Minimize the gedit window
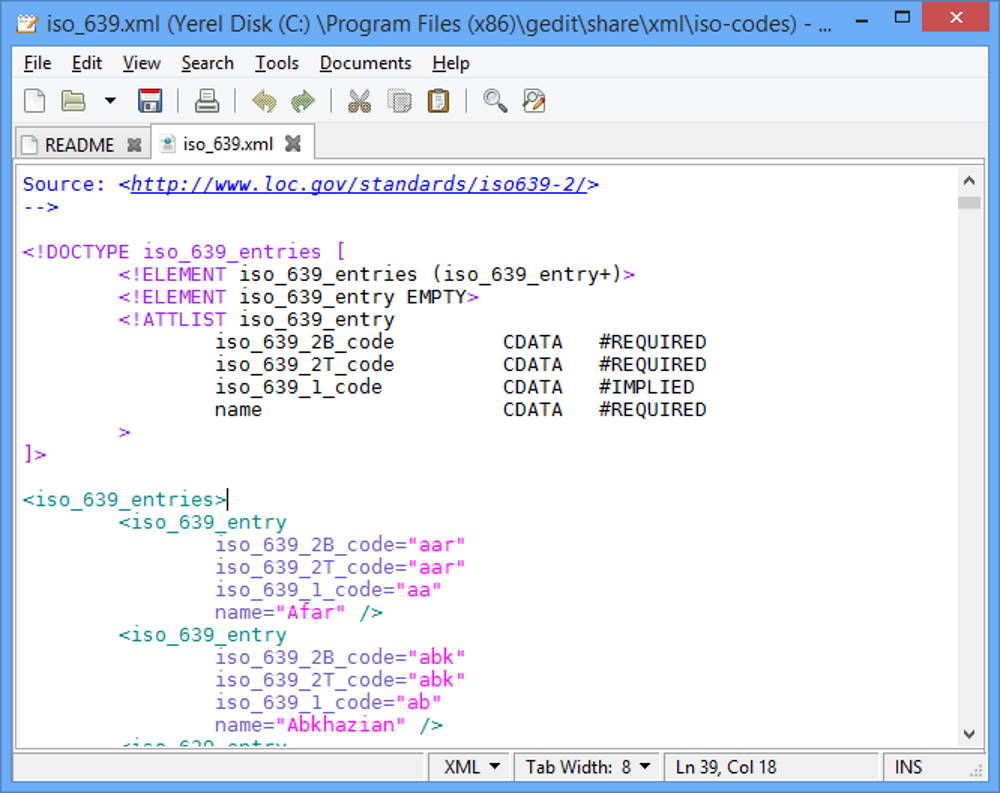The image size is (1000, 793). (x=862, y=21)
